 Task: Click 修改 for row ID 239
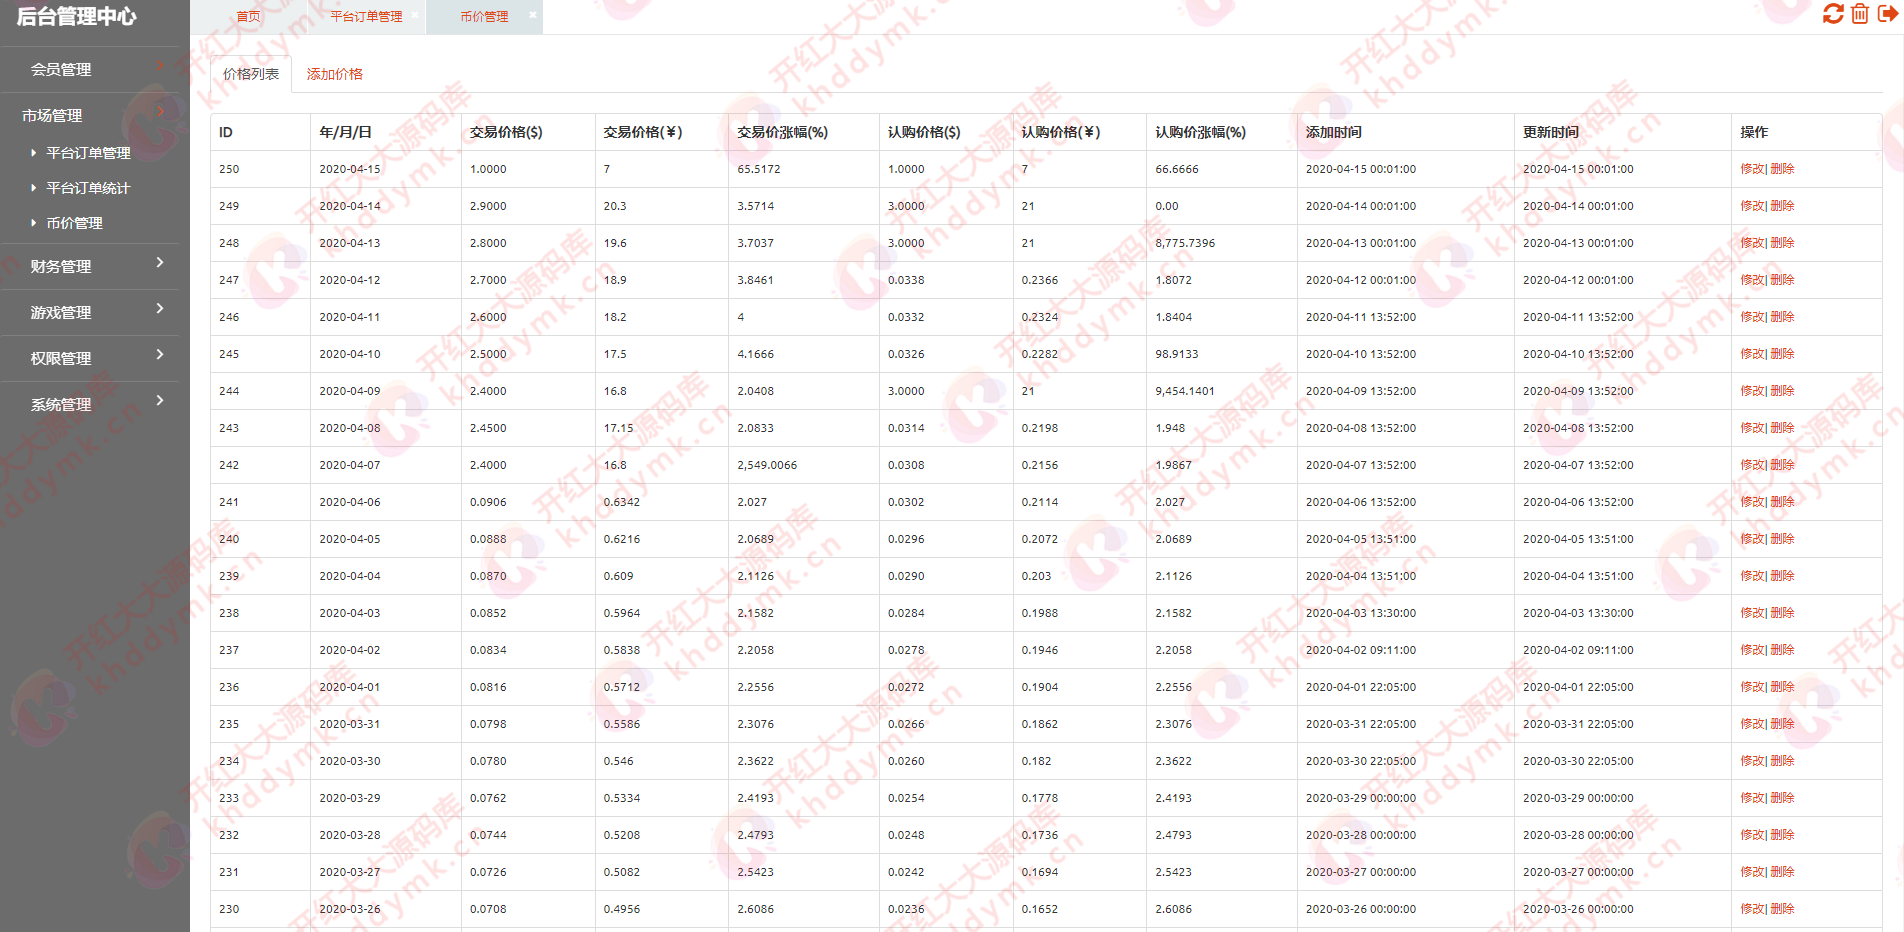pos(1752,576)
